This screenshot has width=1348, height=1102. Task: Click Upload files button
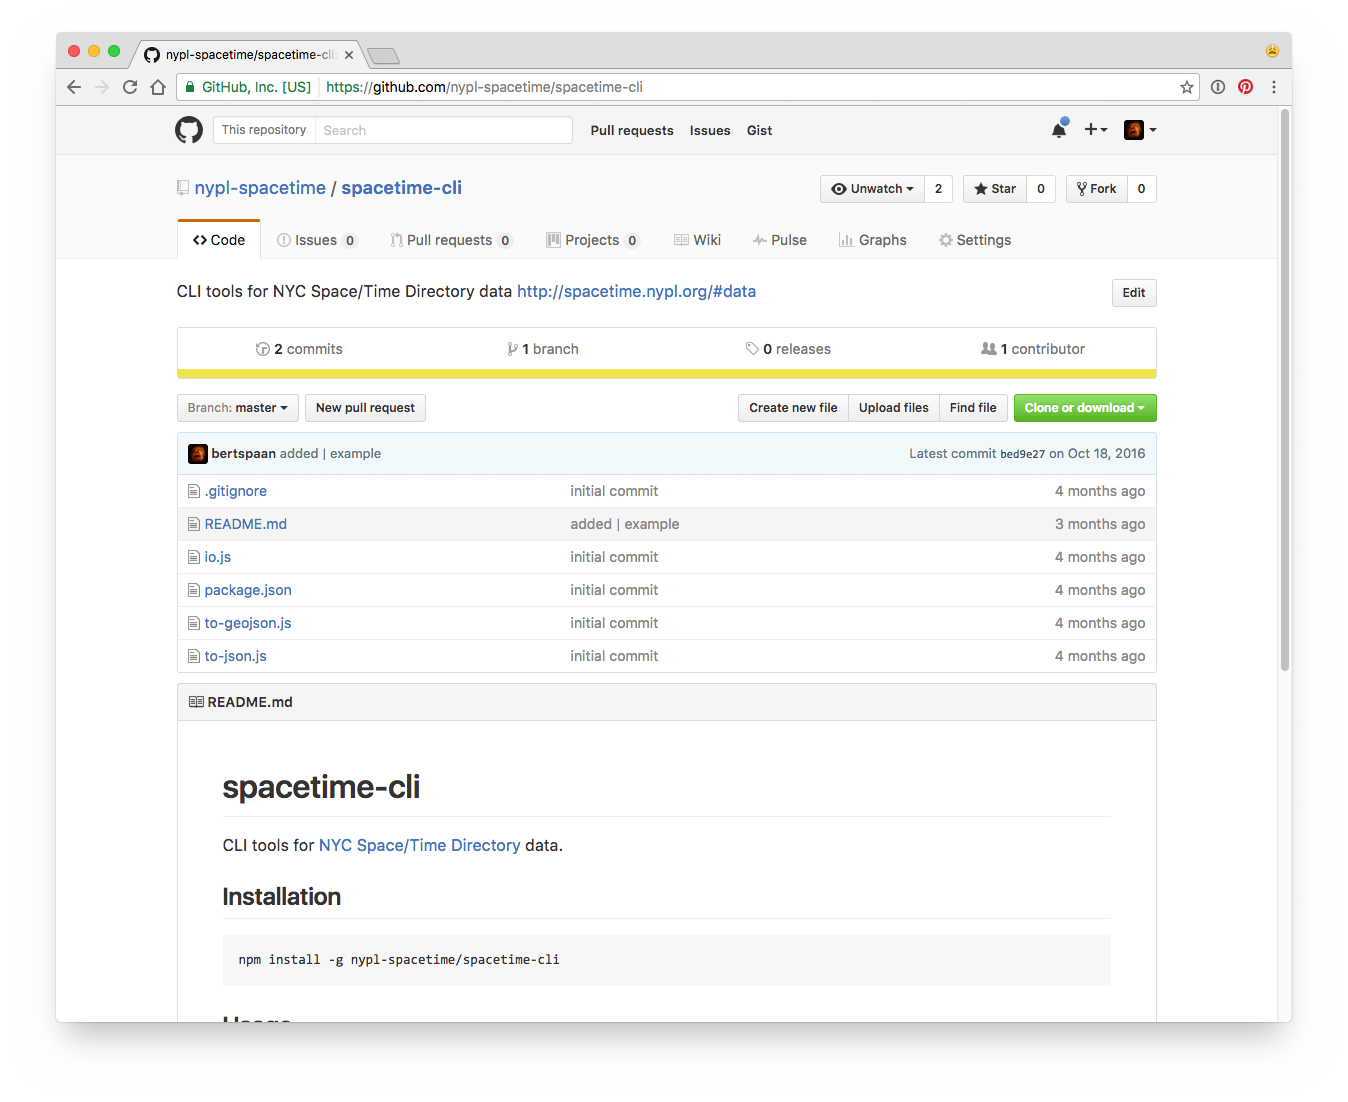pos(894,408)
